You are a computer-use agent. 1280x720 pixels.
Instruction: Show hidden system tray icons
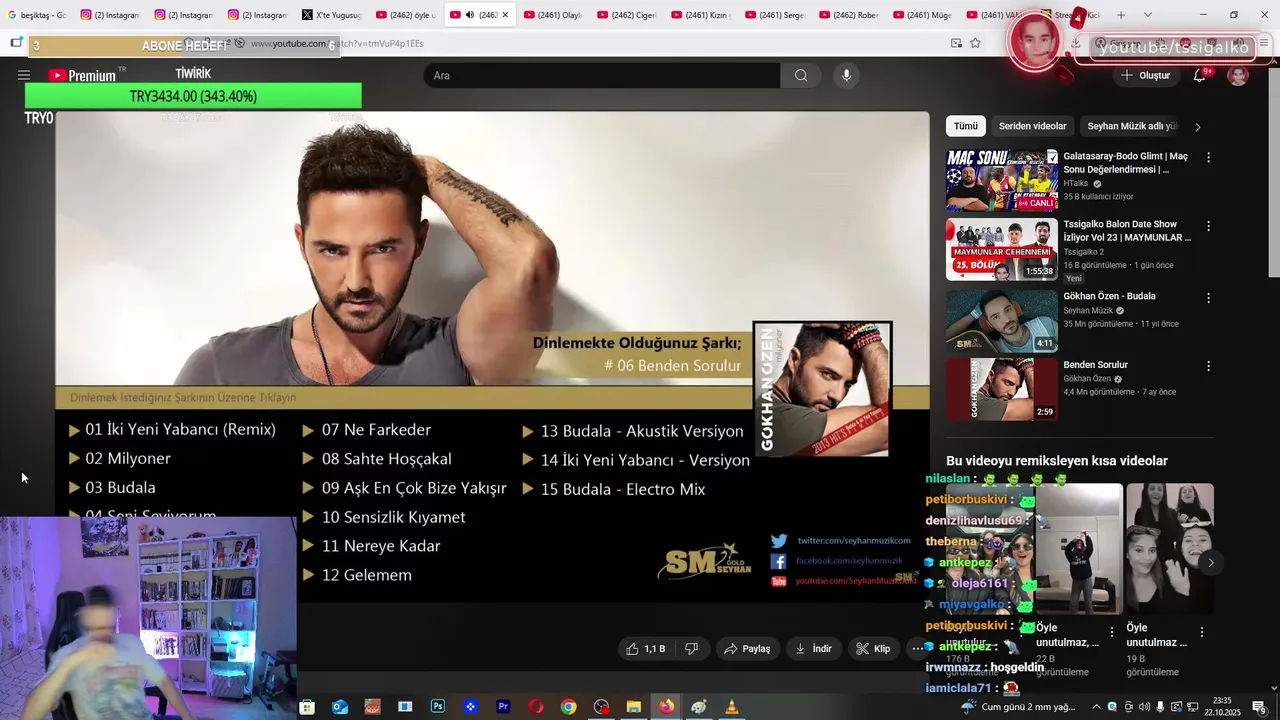(1096, 707)
